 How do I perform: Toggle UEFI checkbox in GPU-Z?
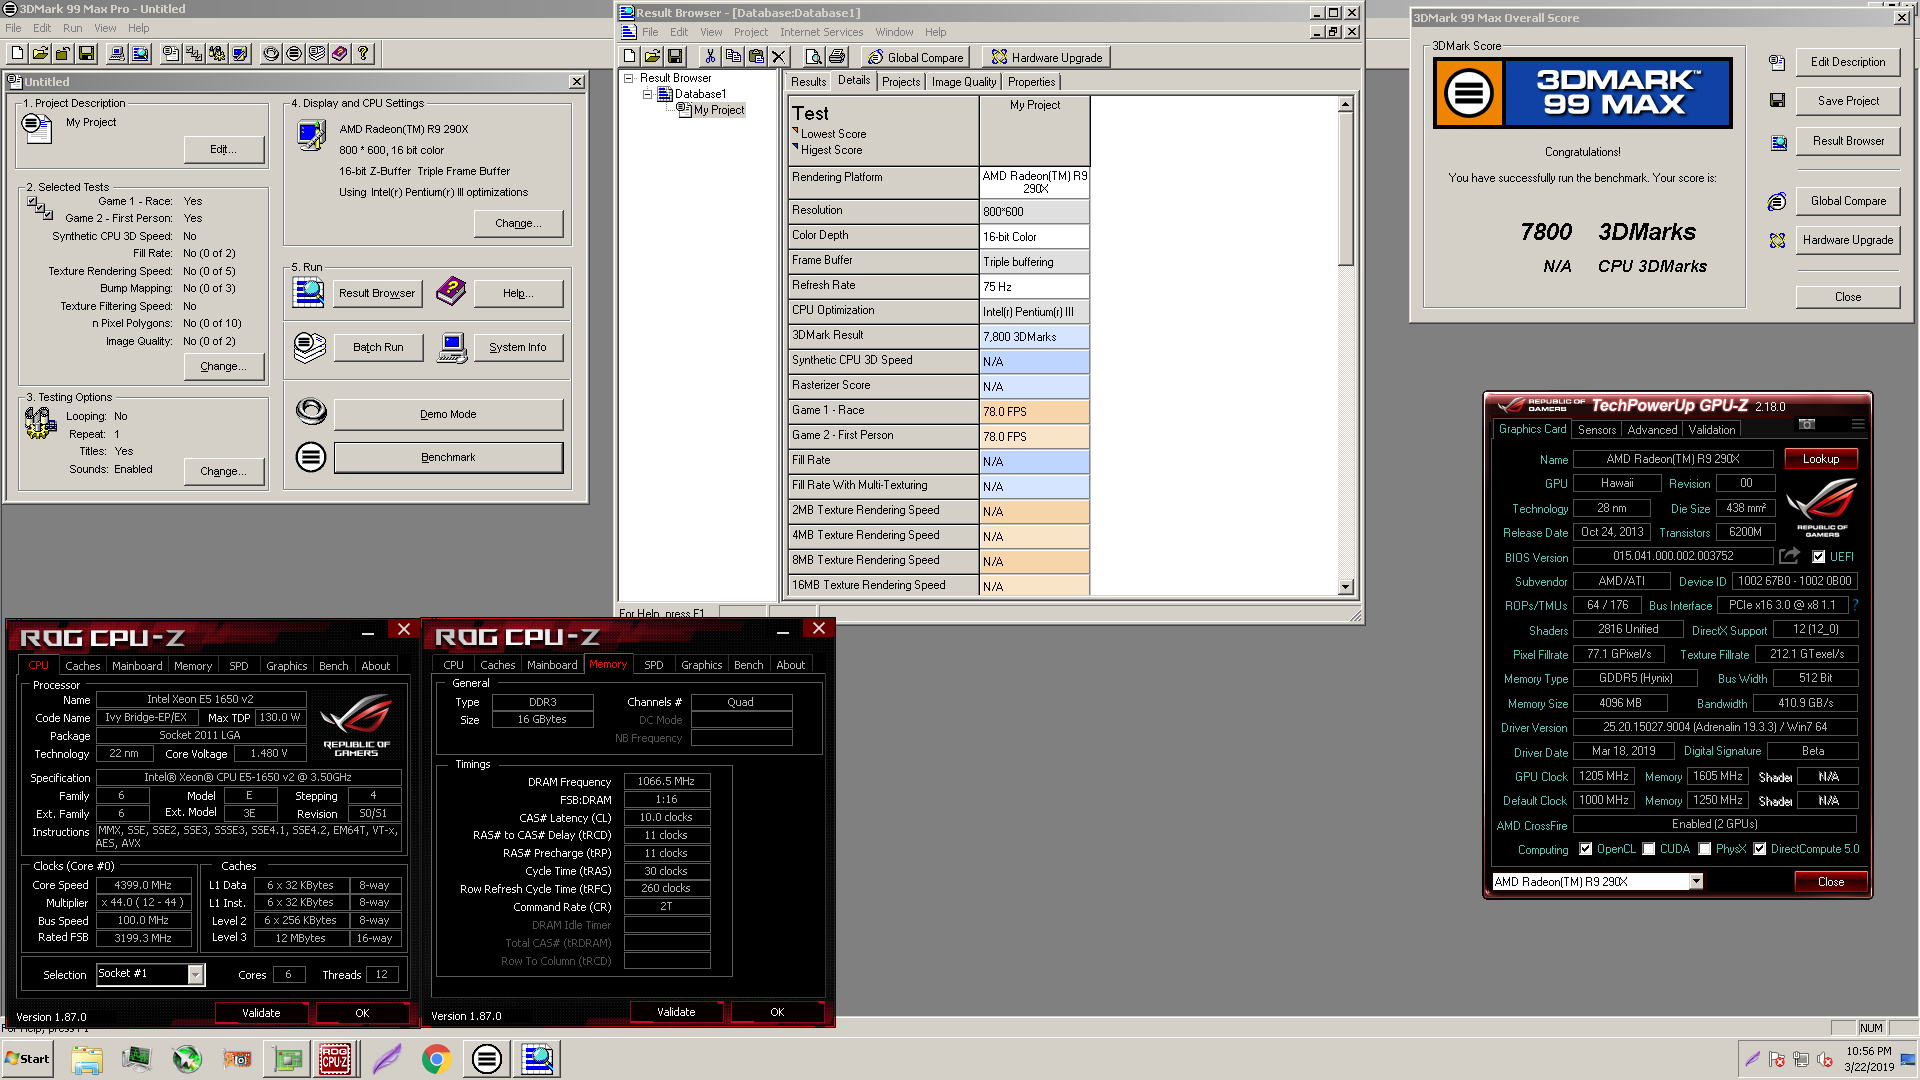(1819, 557)
